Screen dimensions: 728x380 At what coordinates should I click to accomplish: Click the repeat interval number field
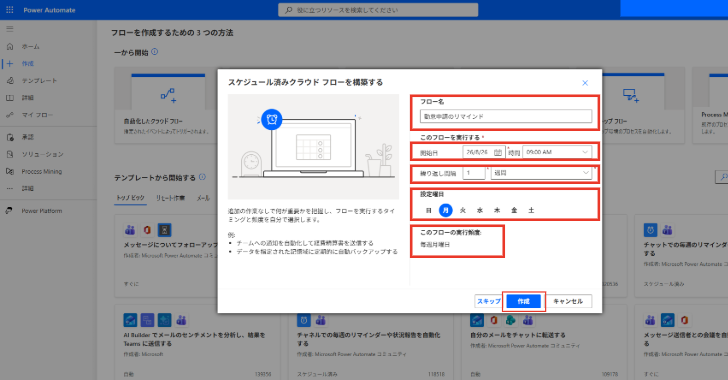[474, 173]
